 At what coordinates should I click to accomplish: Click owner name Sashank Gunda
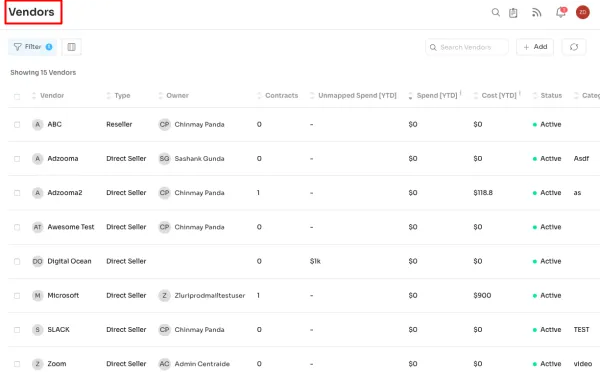199,158
